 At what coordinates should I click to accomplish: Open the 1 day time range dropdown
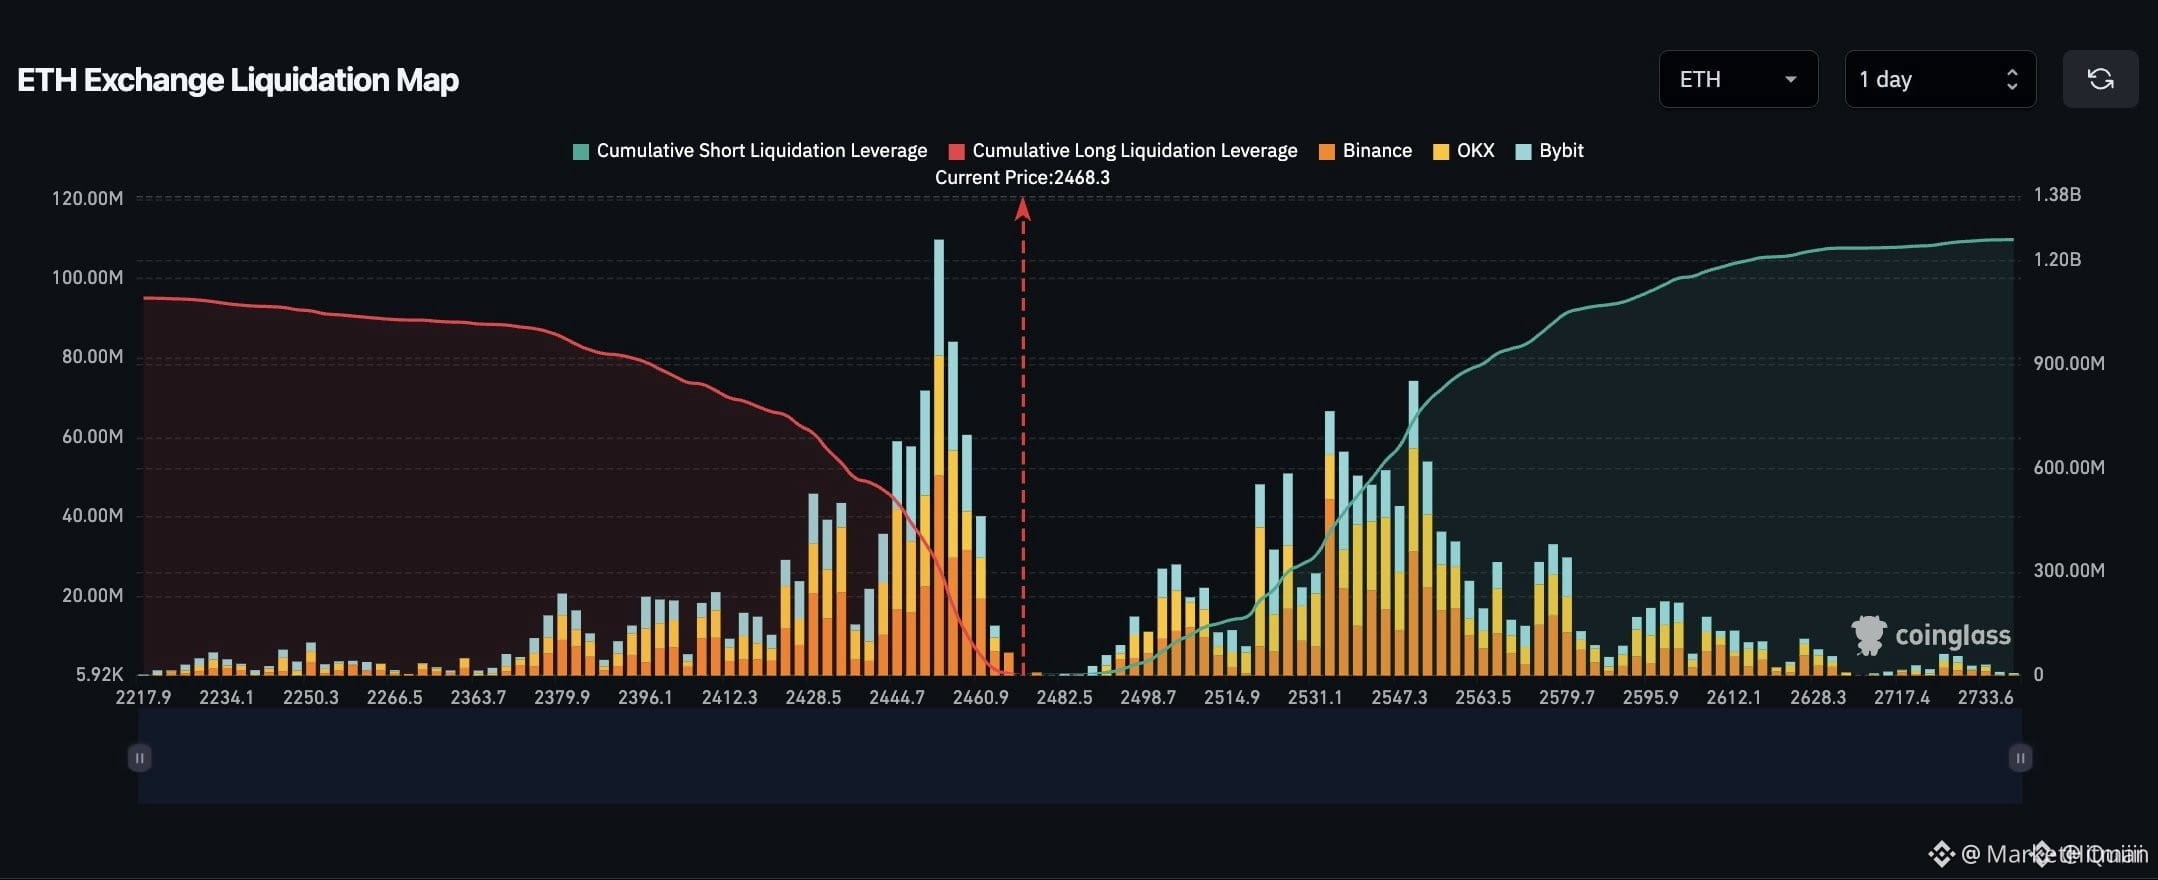[1940, 79]
